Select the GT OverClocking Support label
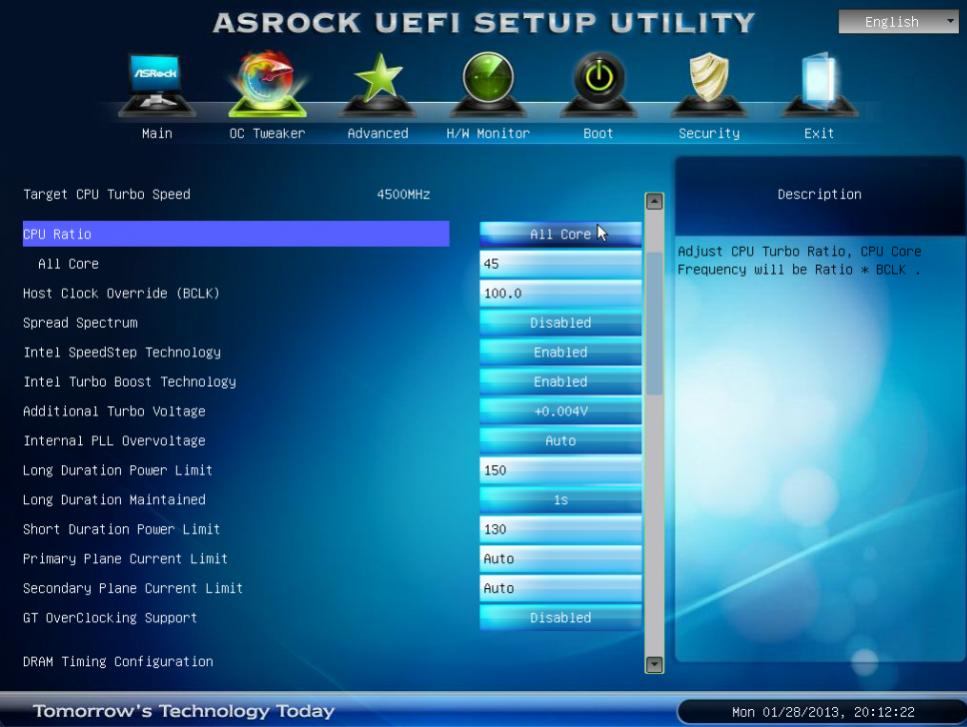Screen dimensions: 967x727 [x=110, y=618]
